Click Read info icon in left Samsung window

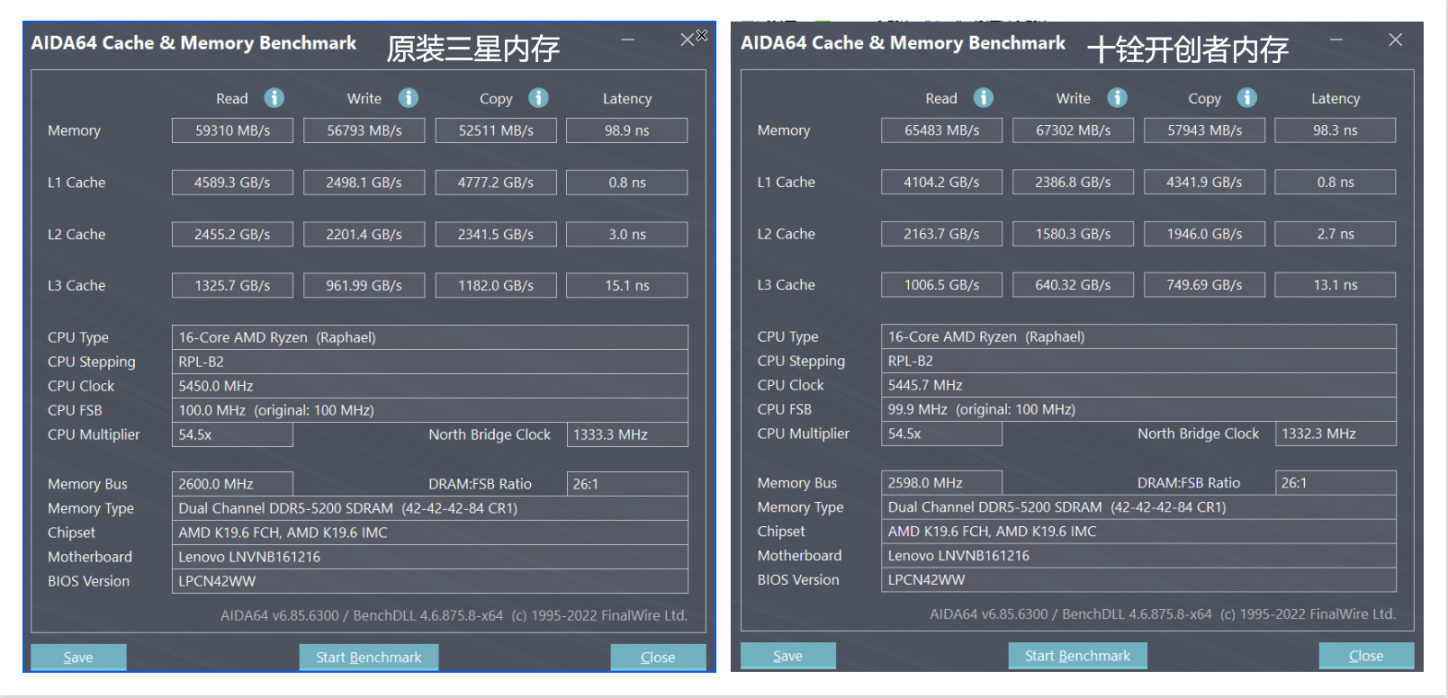[x=274, y=98]
